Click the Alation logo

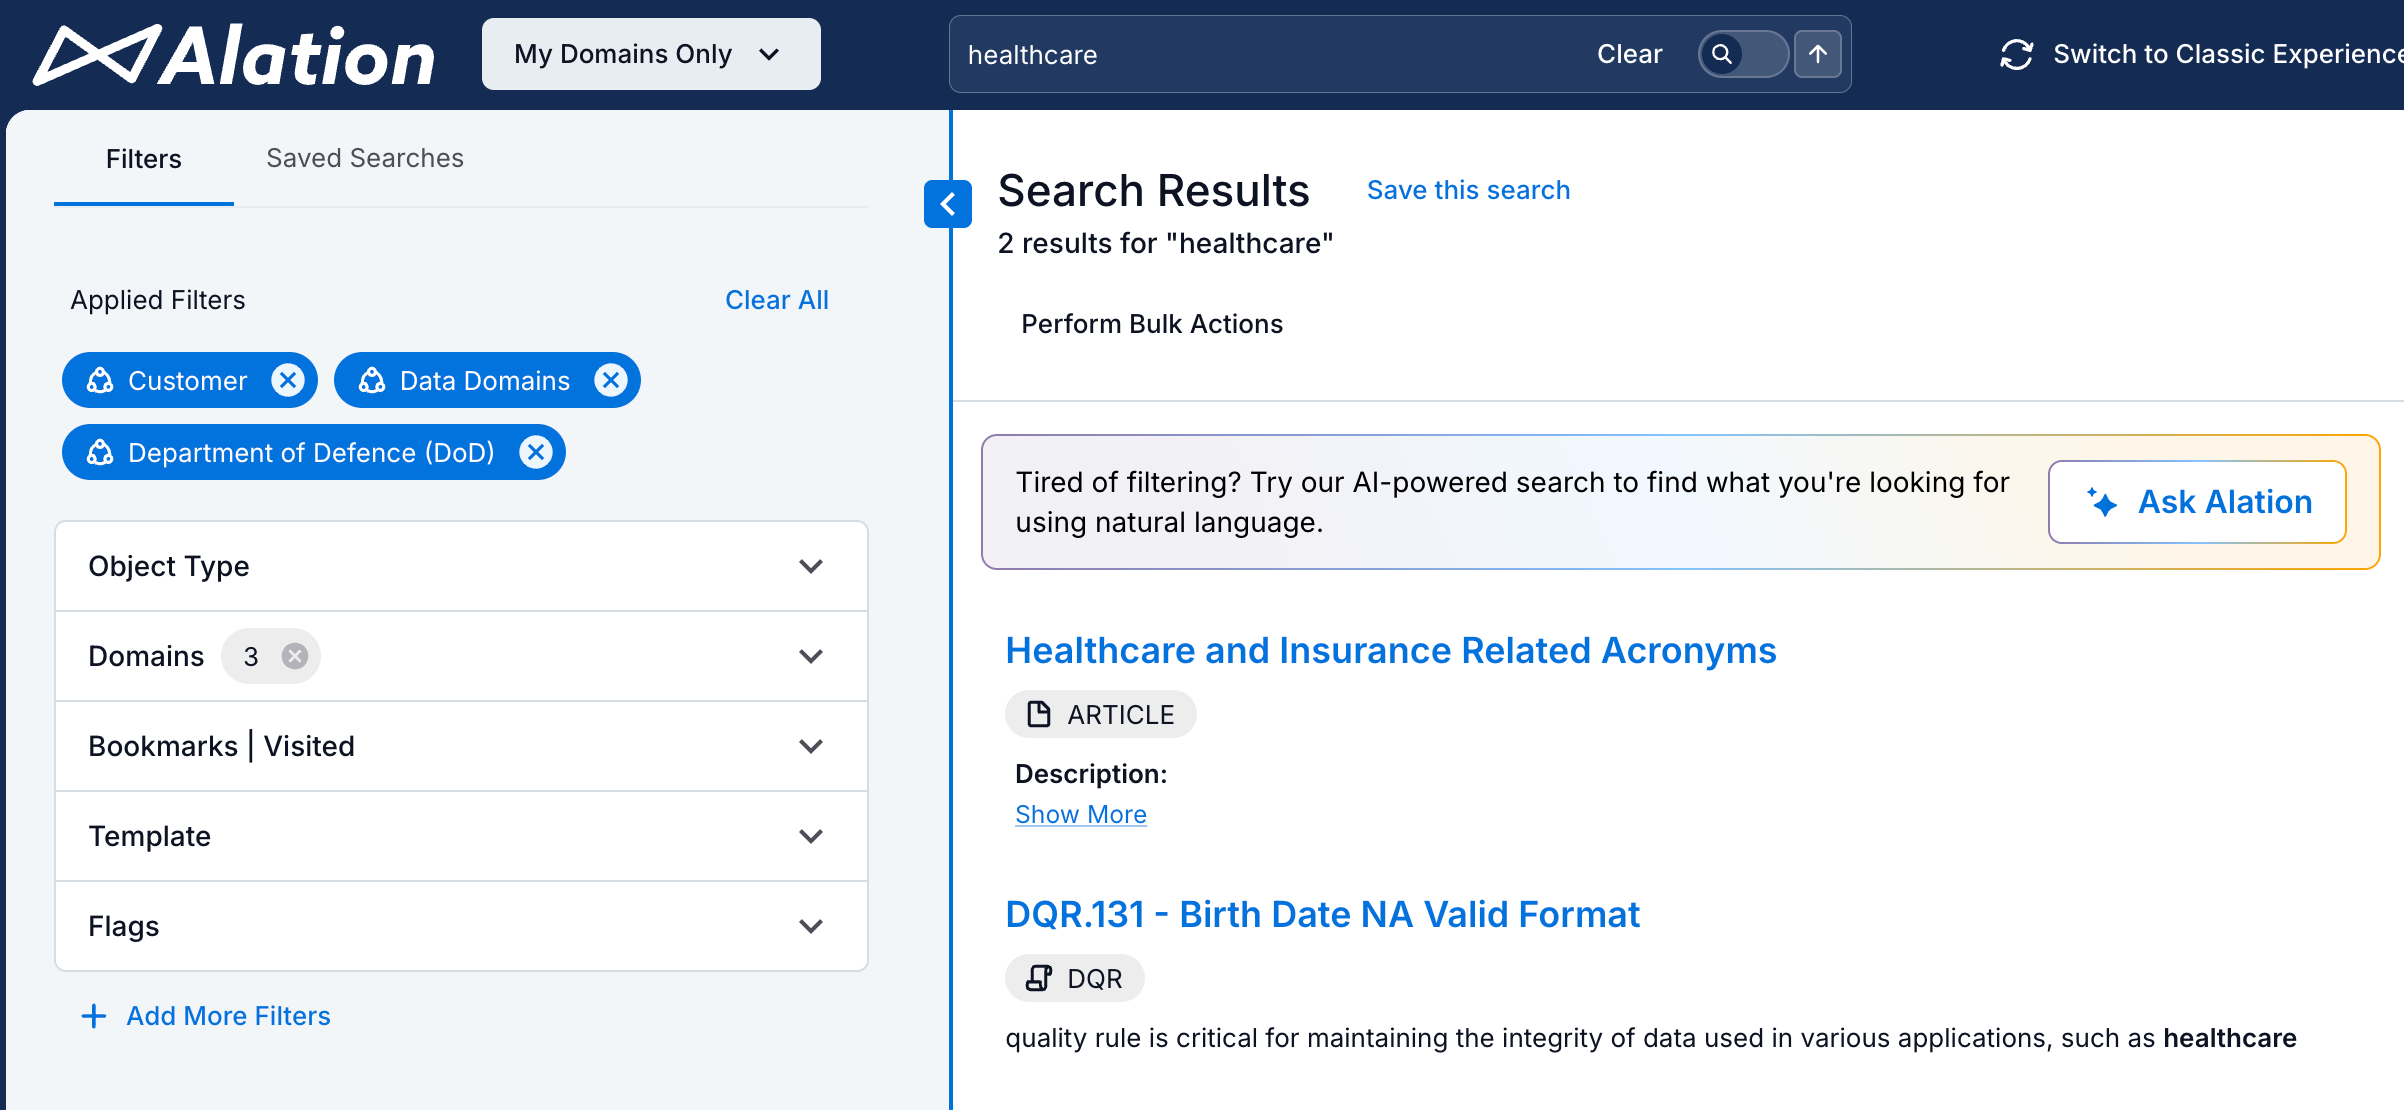pyautogui.click(x=235, y=55)
